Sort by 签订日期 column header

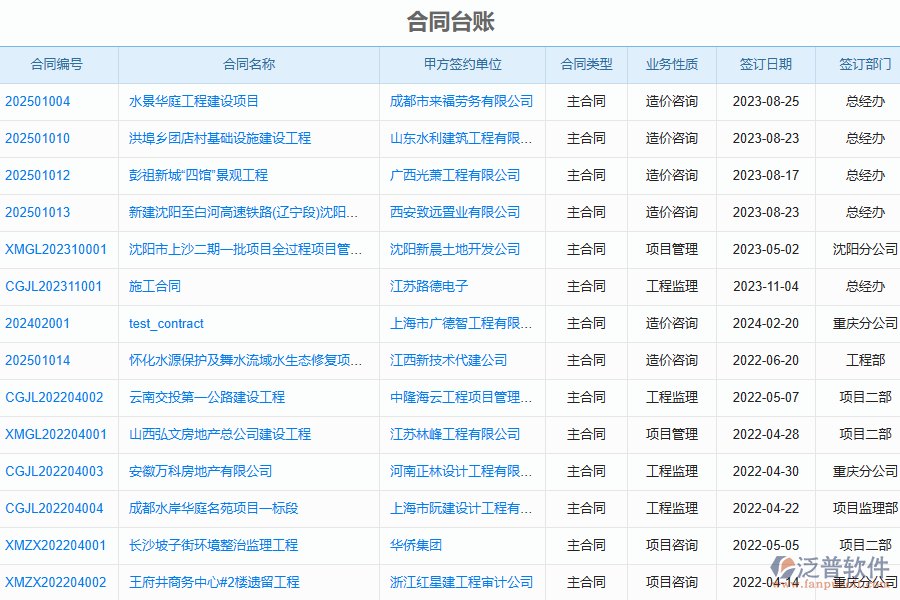[765, 64]
